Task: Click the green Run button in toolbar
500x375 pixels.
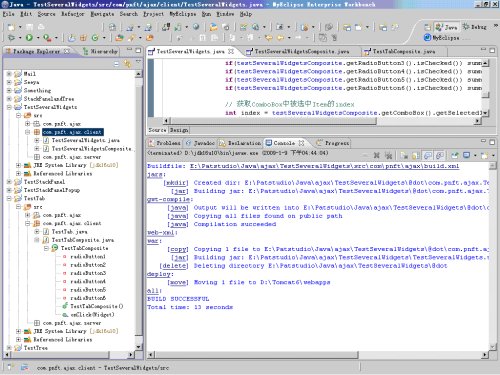Action: (x=29, y=38)
